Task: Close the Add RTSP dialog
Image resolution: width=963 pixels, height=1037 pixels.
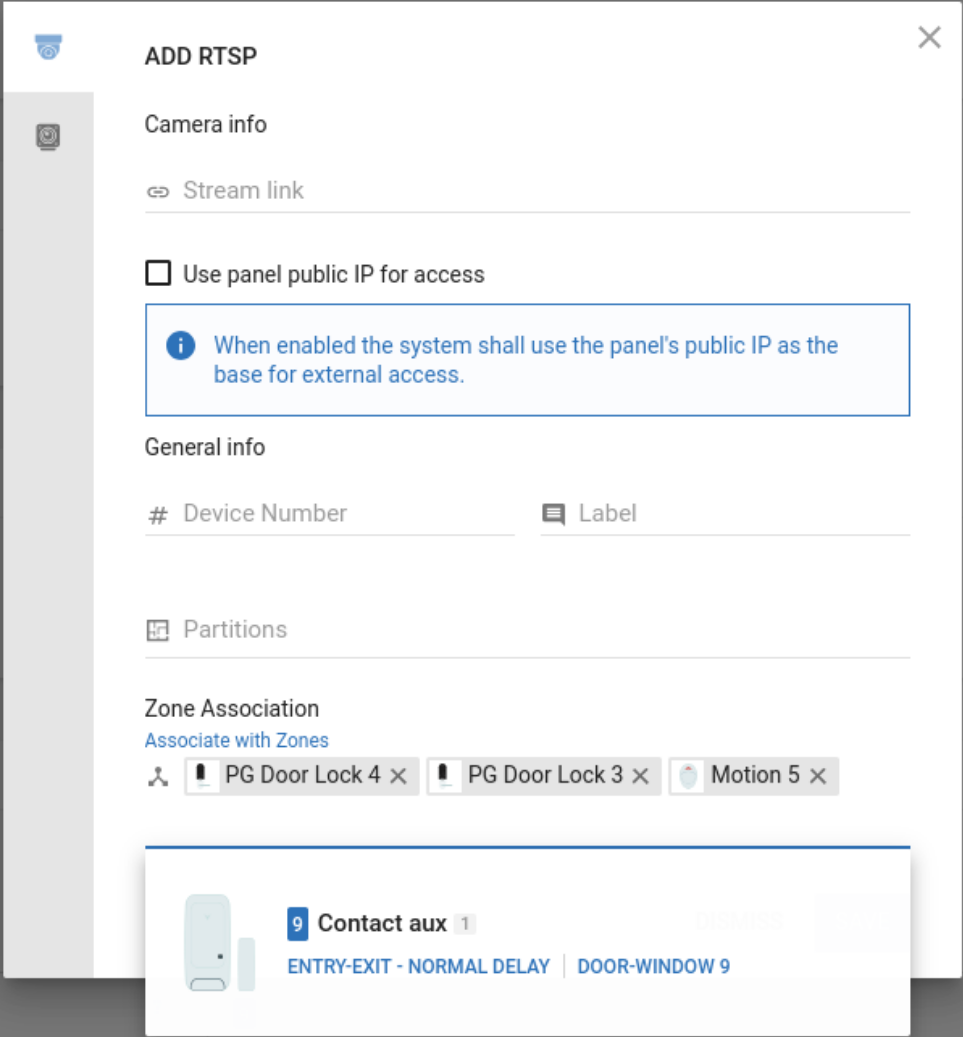Action: 929,38
